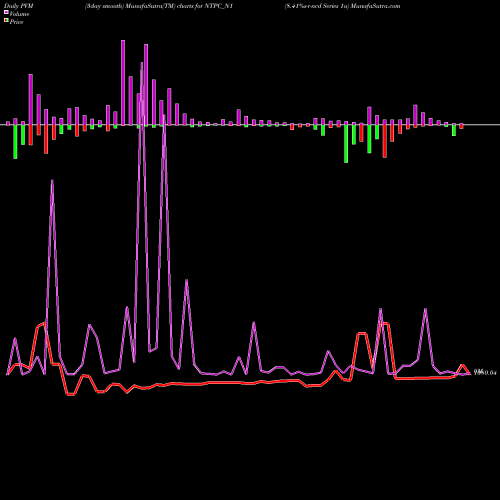This screenshot has height=500, width=500.
Task: Click the value label at right end of lines
Action: pos(485,372)
